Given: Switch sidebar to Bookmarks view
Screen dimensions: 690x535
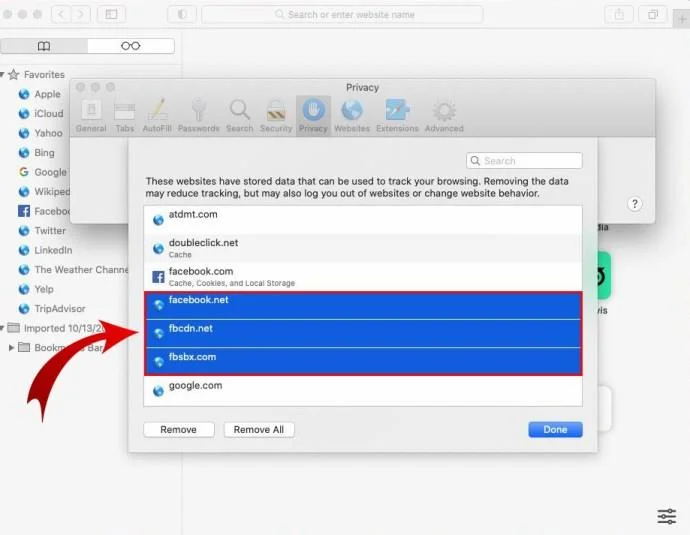Looking at the screenshot, I should [44, 46].
